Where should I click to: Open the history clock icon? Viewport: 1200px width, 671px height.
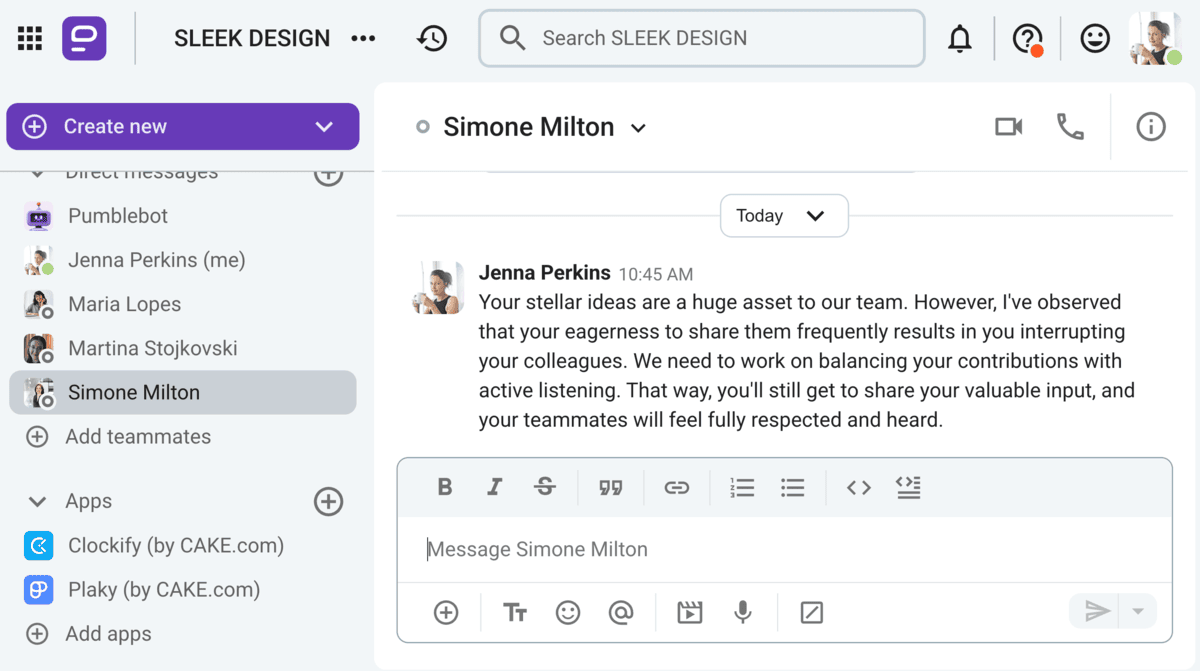coord(432,39)
